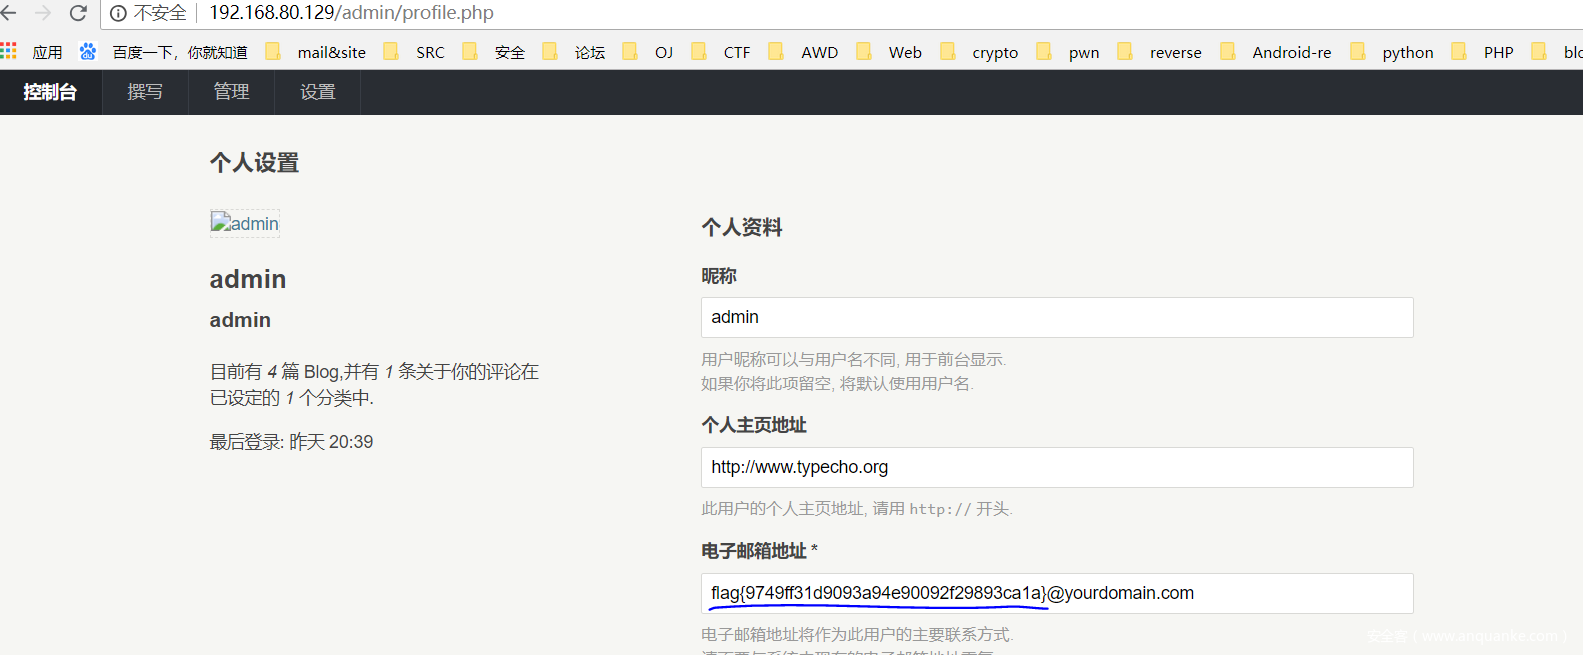The width and height of the screenshot is (1583, 655).
Task: Click the insecure site info icon
Action: click(118, 13)
